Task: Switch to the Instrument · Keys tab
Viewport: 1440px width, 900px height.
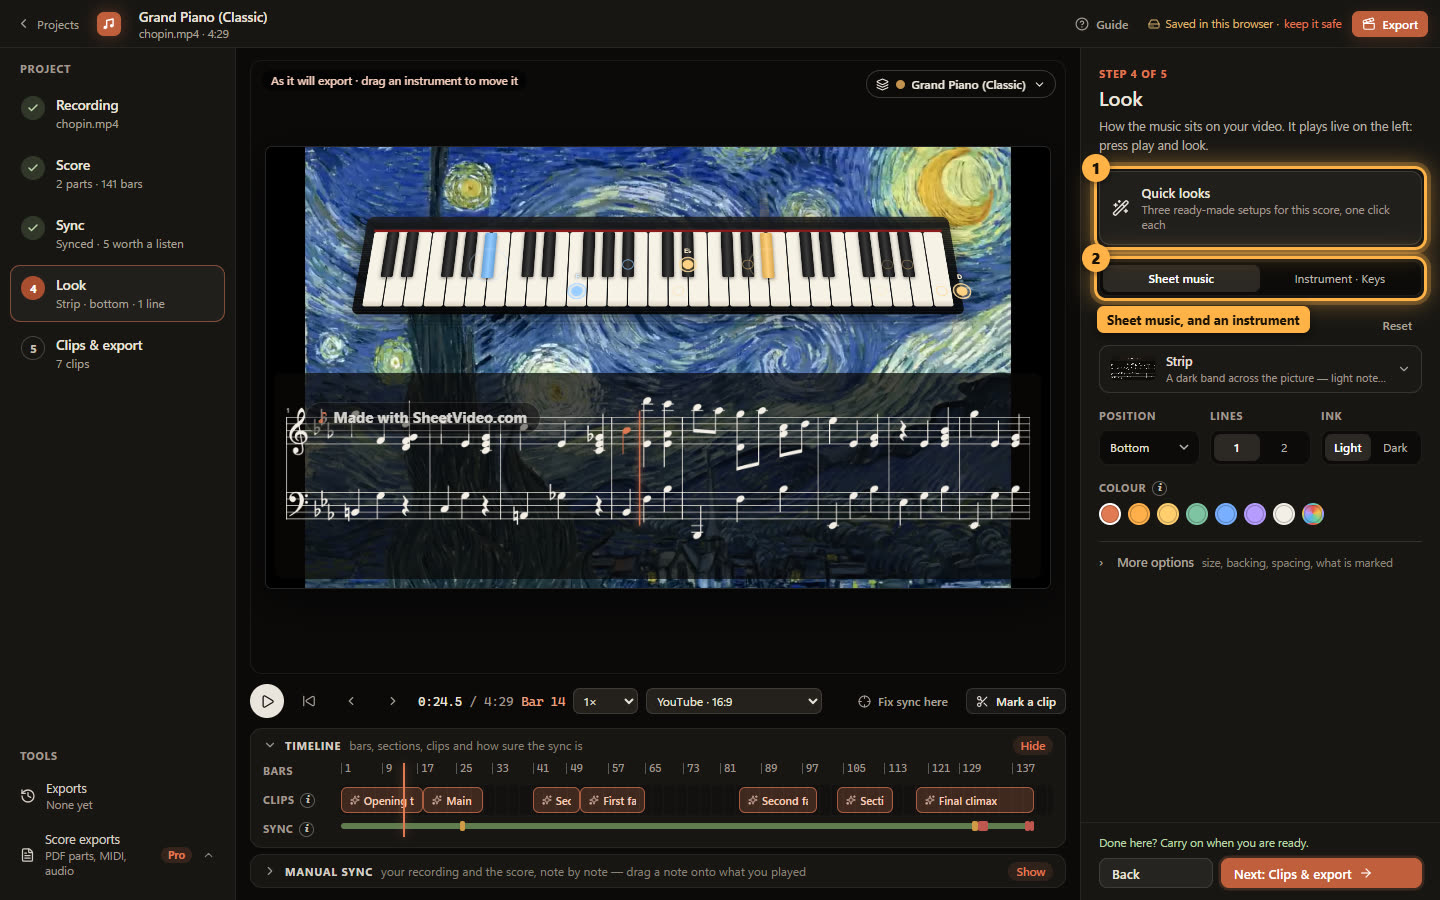Action: (x=1339, y=279)
